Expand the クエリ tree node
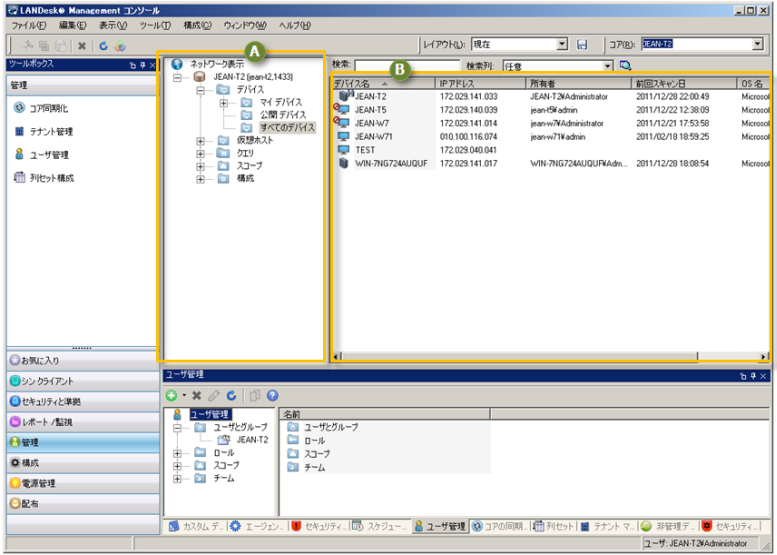This screenshot has width=777, height=555. click(x=200, y=154)
